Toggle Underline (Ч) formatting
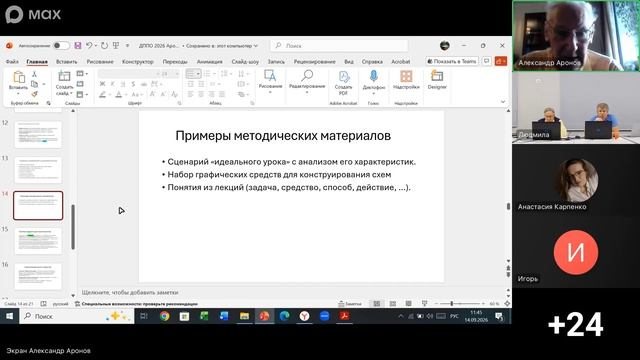Screen dimensions: 640x360 (123, 84)
